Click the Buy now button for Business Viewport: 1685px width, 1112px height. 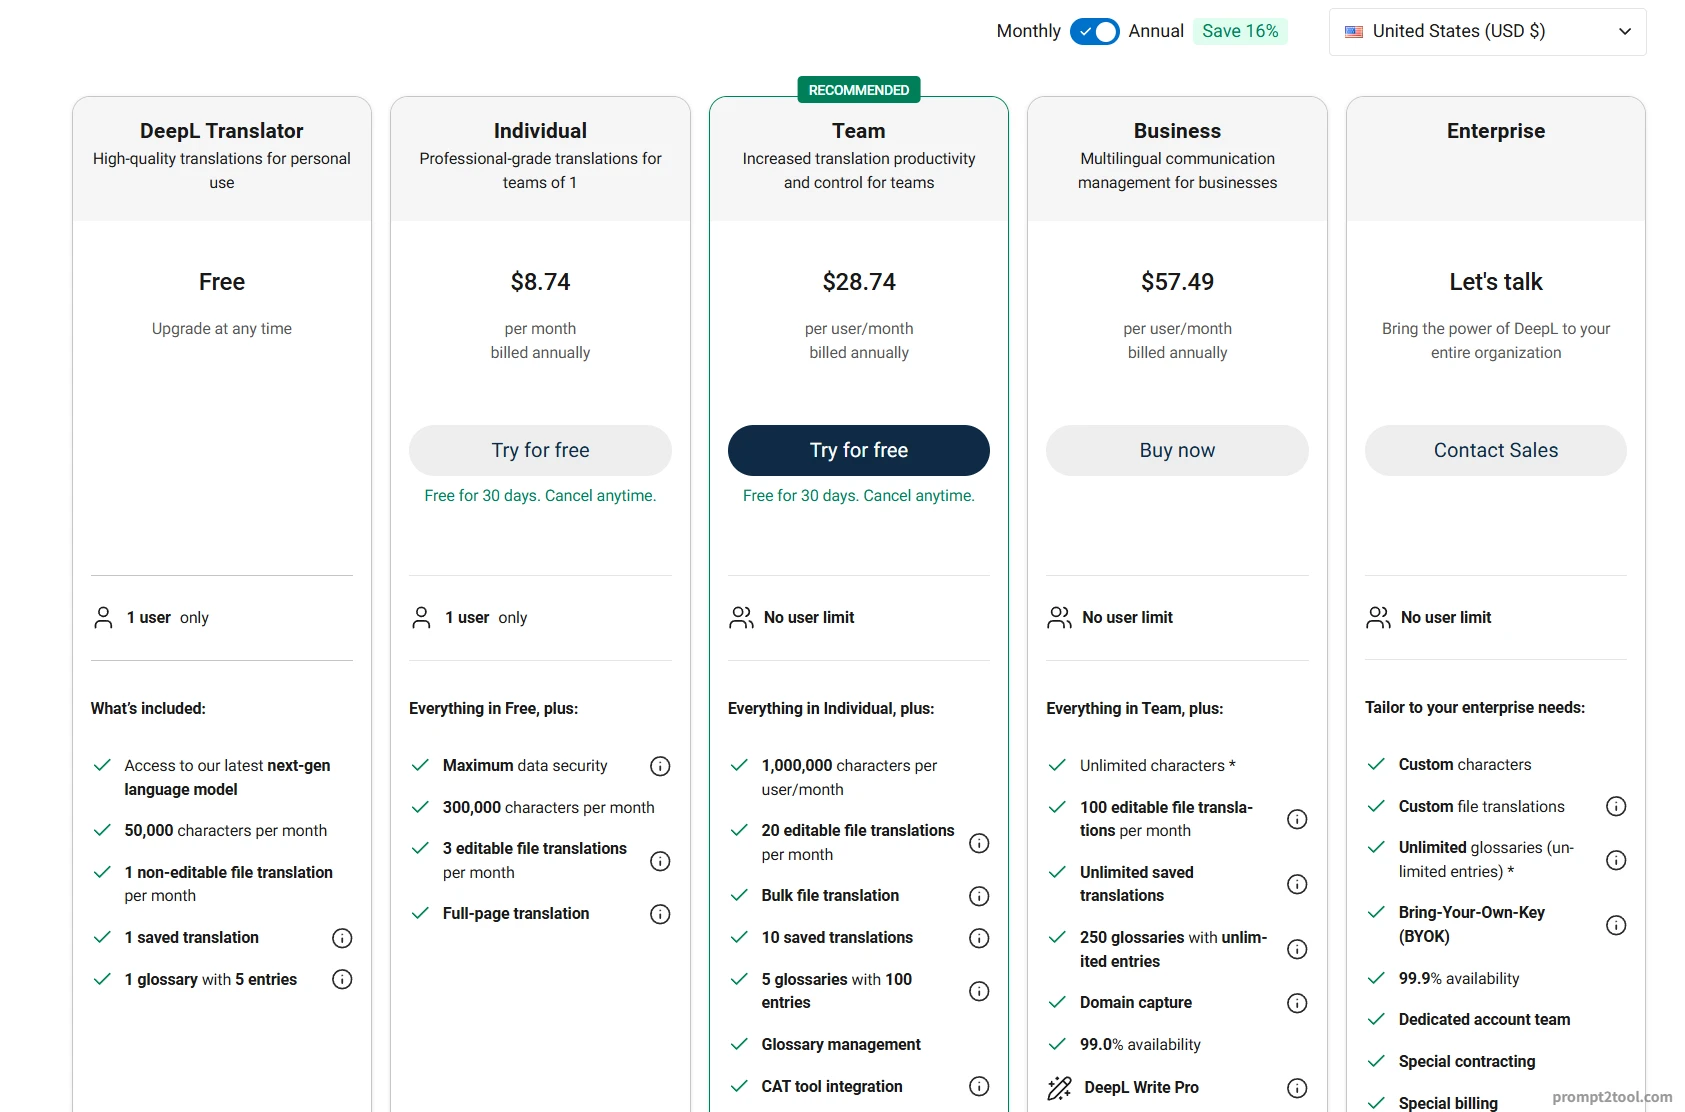[1177, 450]
